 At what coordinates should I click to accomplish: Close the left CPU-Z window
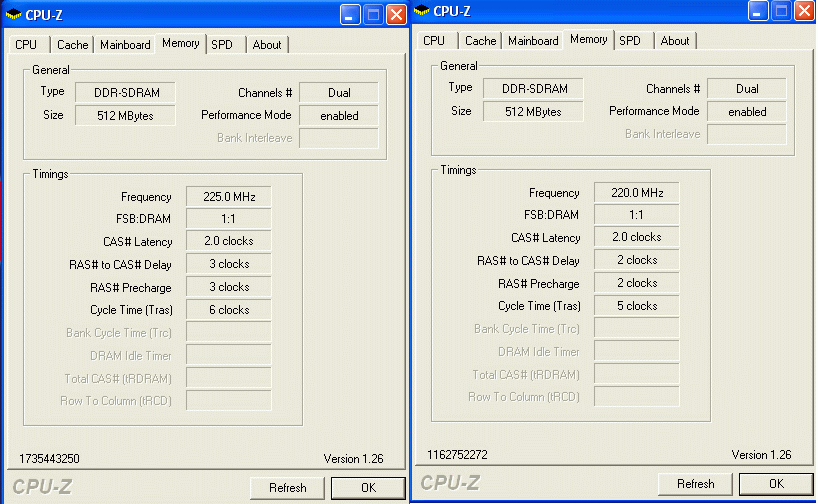tap(396, 15)
